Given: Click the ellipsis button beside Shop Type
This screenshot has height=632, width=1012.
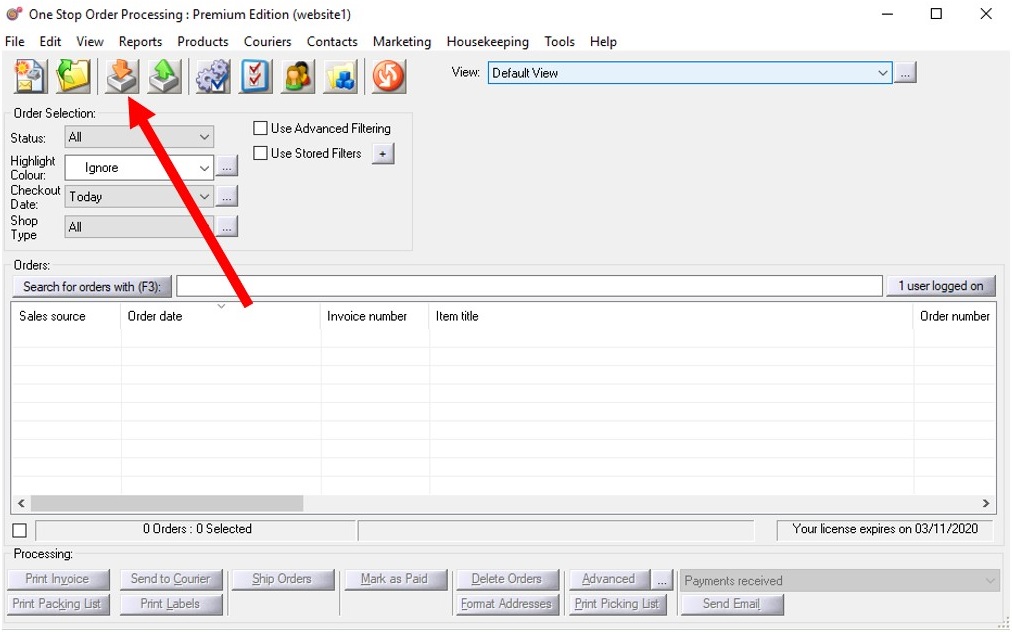Looking at the screenshot, I should [x=227, y=227].
